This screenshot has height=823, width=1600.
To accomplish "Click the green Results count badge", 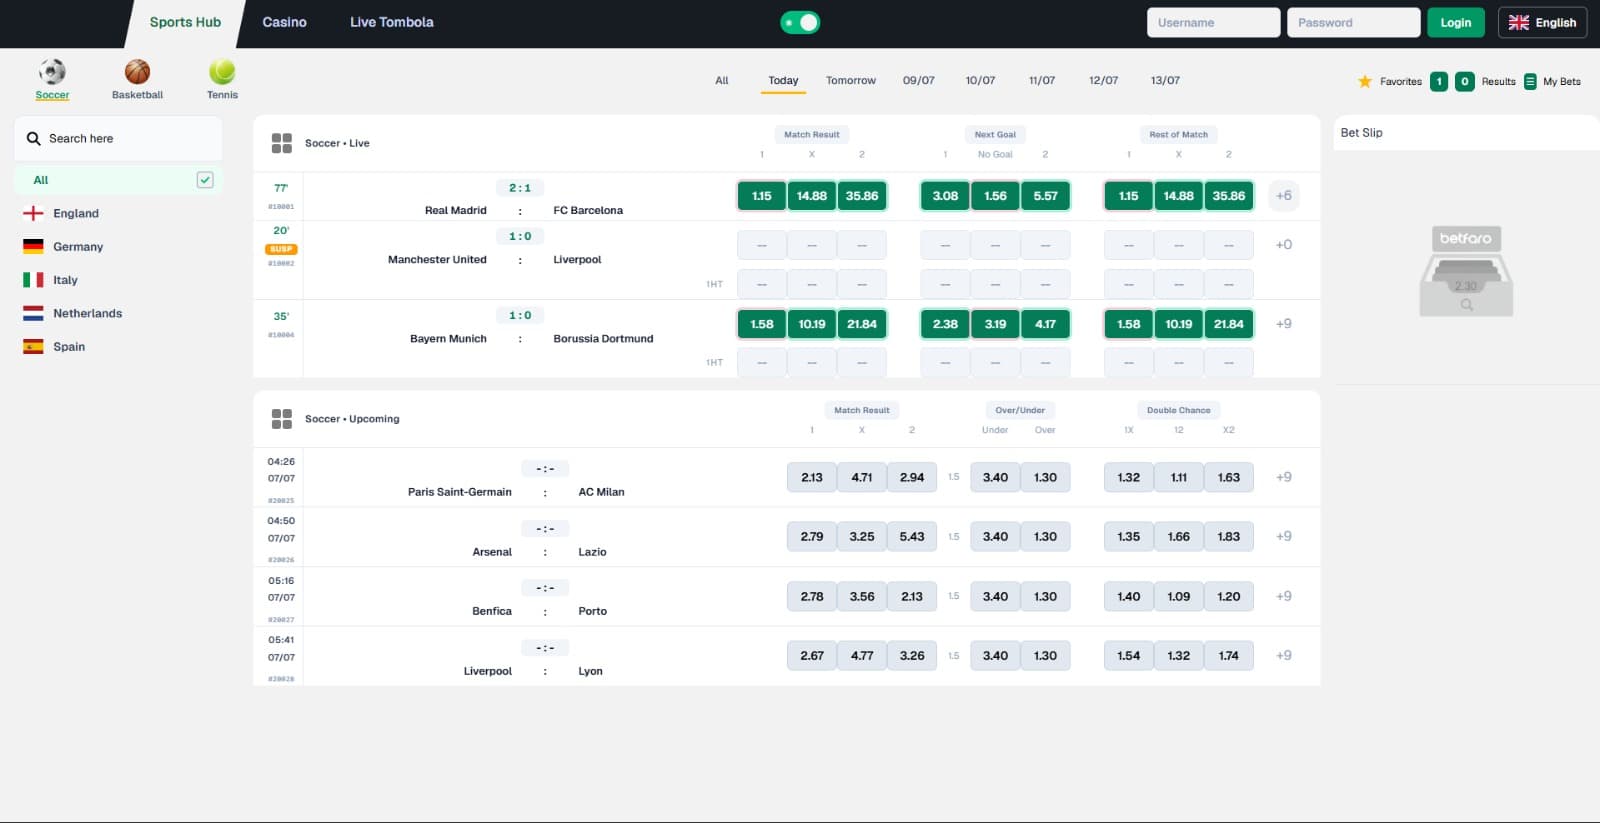I will [x=1465, y=82].
